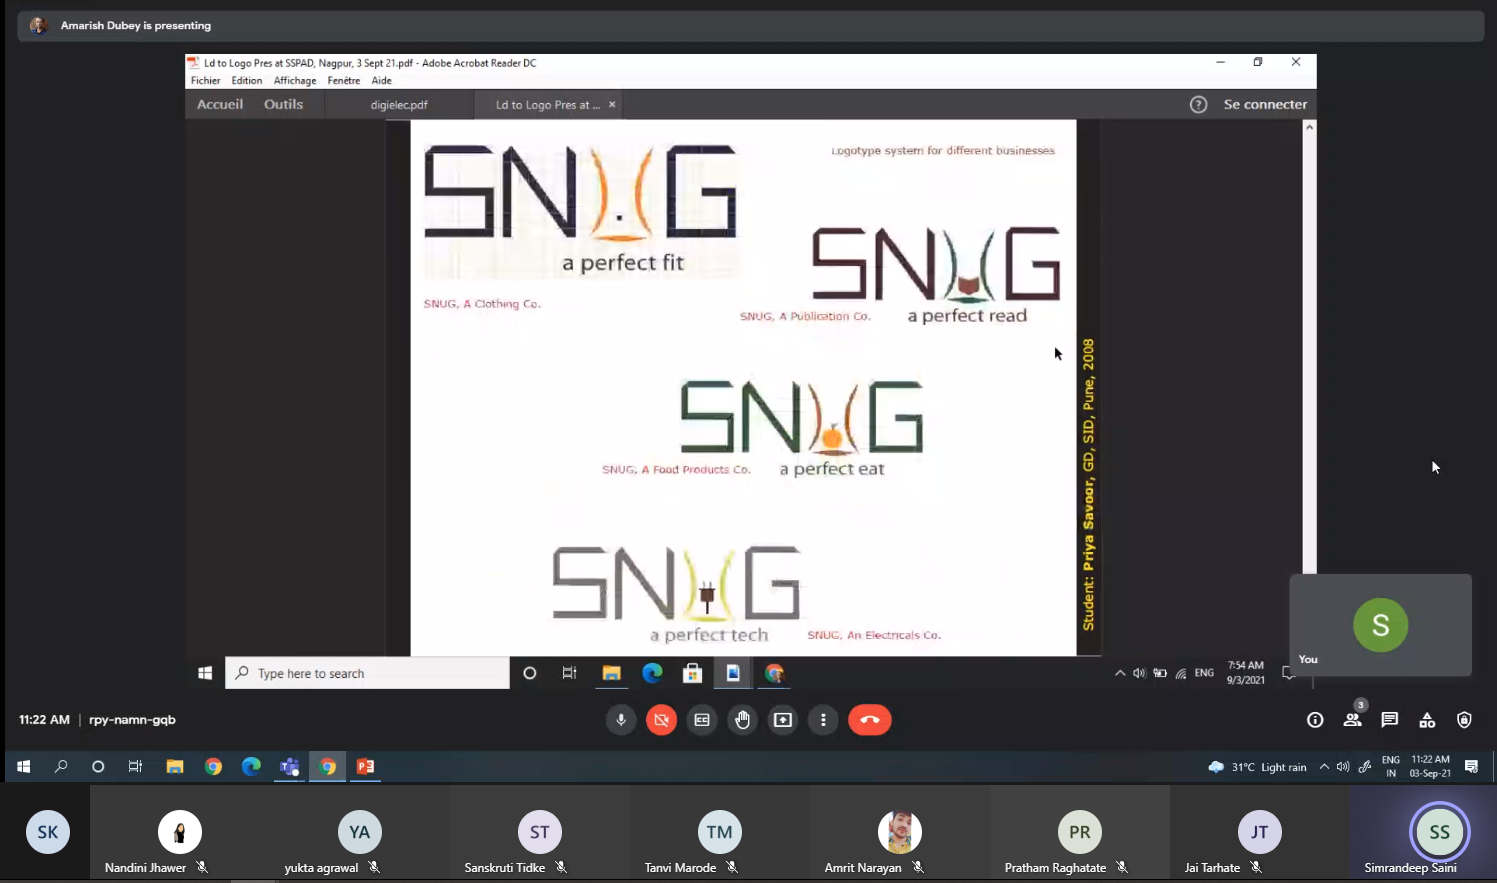Leave the call with the red hang-up button

pyautogui.click(x=869, y=720)
